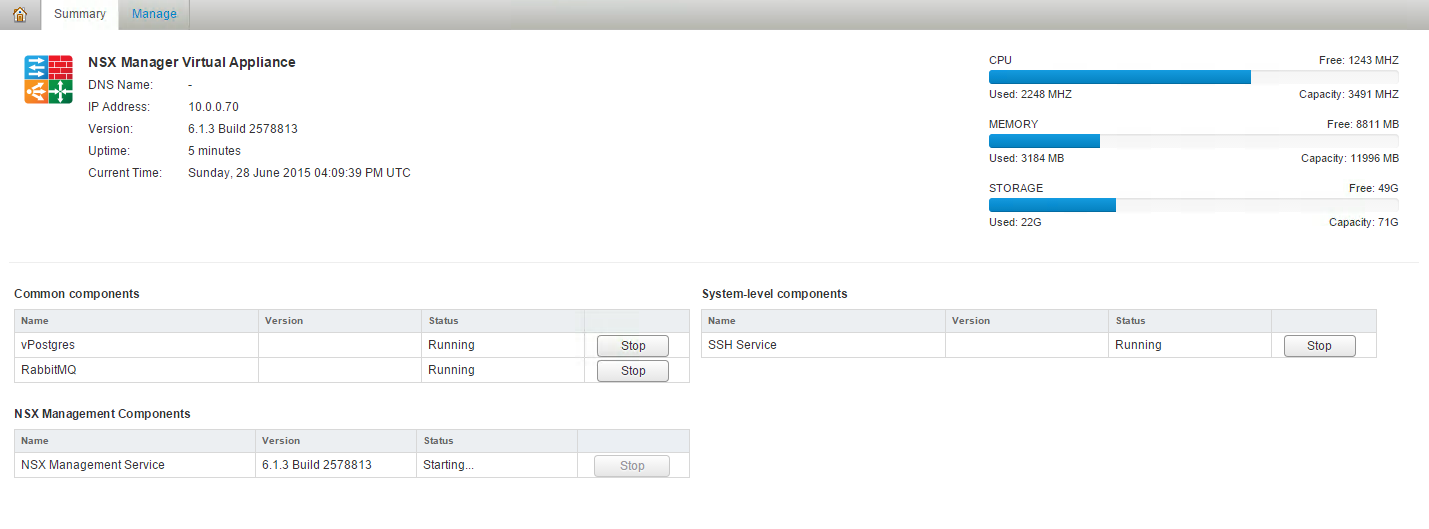
Task: Click the CPU usage bar
Action: pyautogui.click(x=1193, y=77)
